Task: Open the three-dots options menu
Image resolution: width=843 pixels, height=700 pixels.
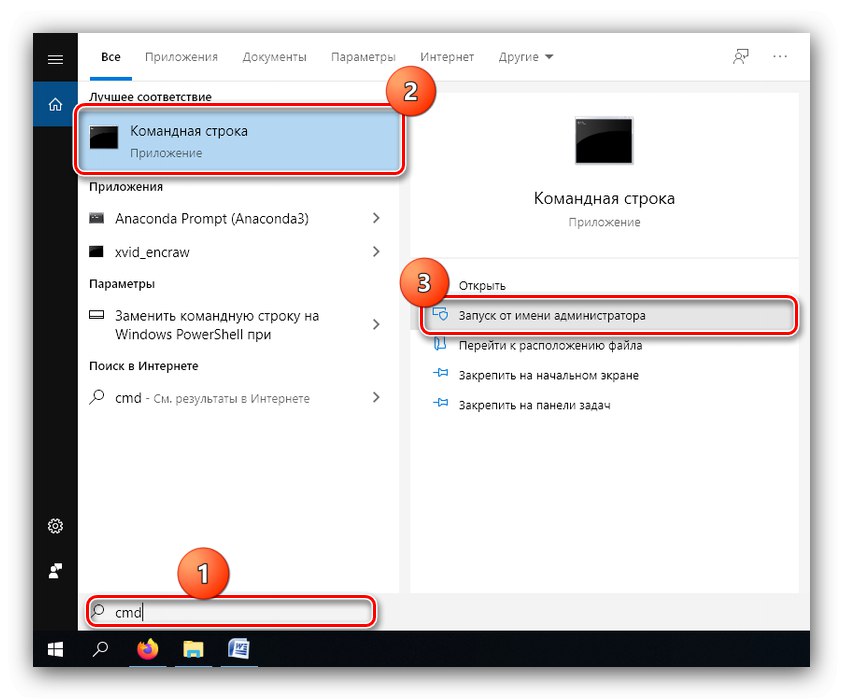Action: pyautogui.click(x=780, y=56)
